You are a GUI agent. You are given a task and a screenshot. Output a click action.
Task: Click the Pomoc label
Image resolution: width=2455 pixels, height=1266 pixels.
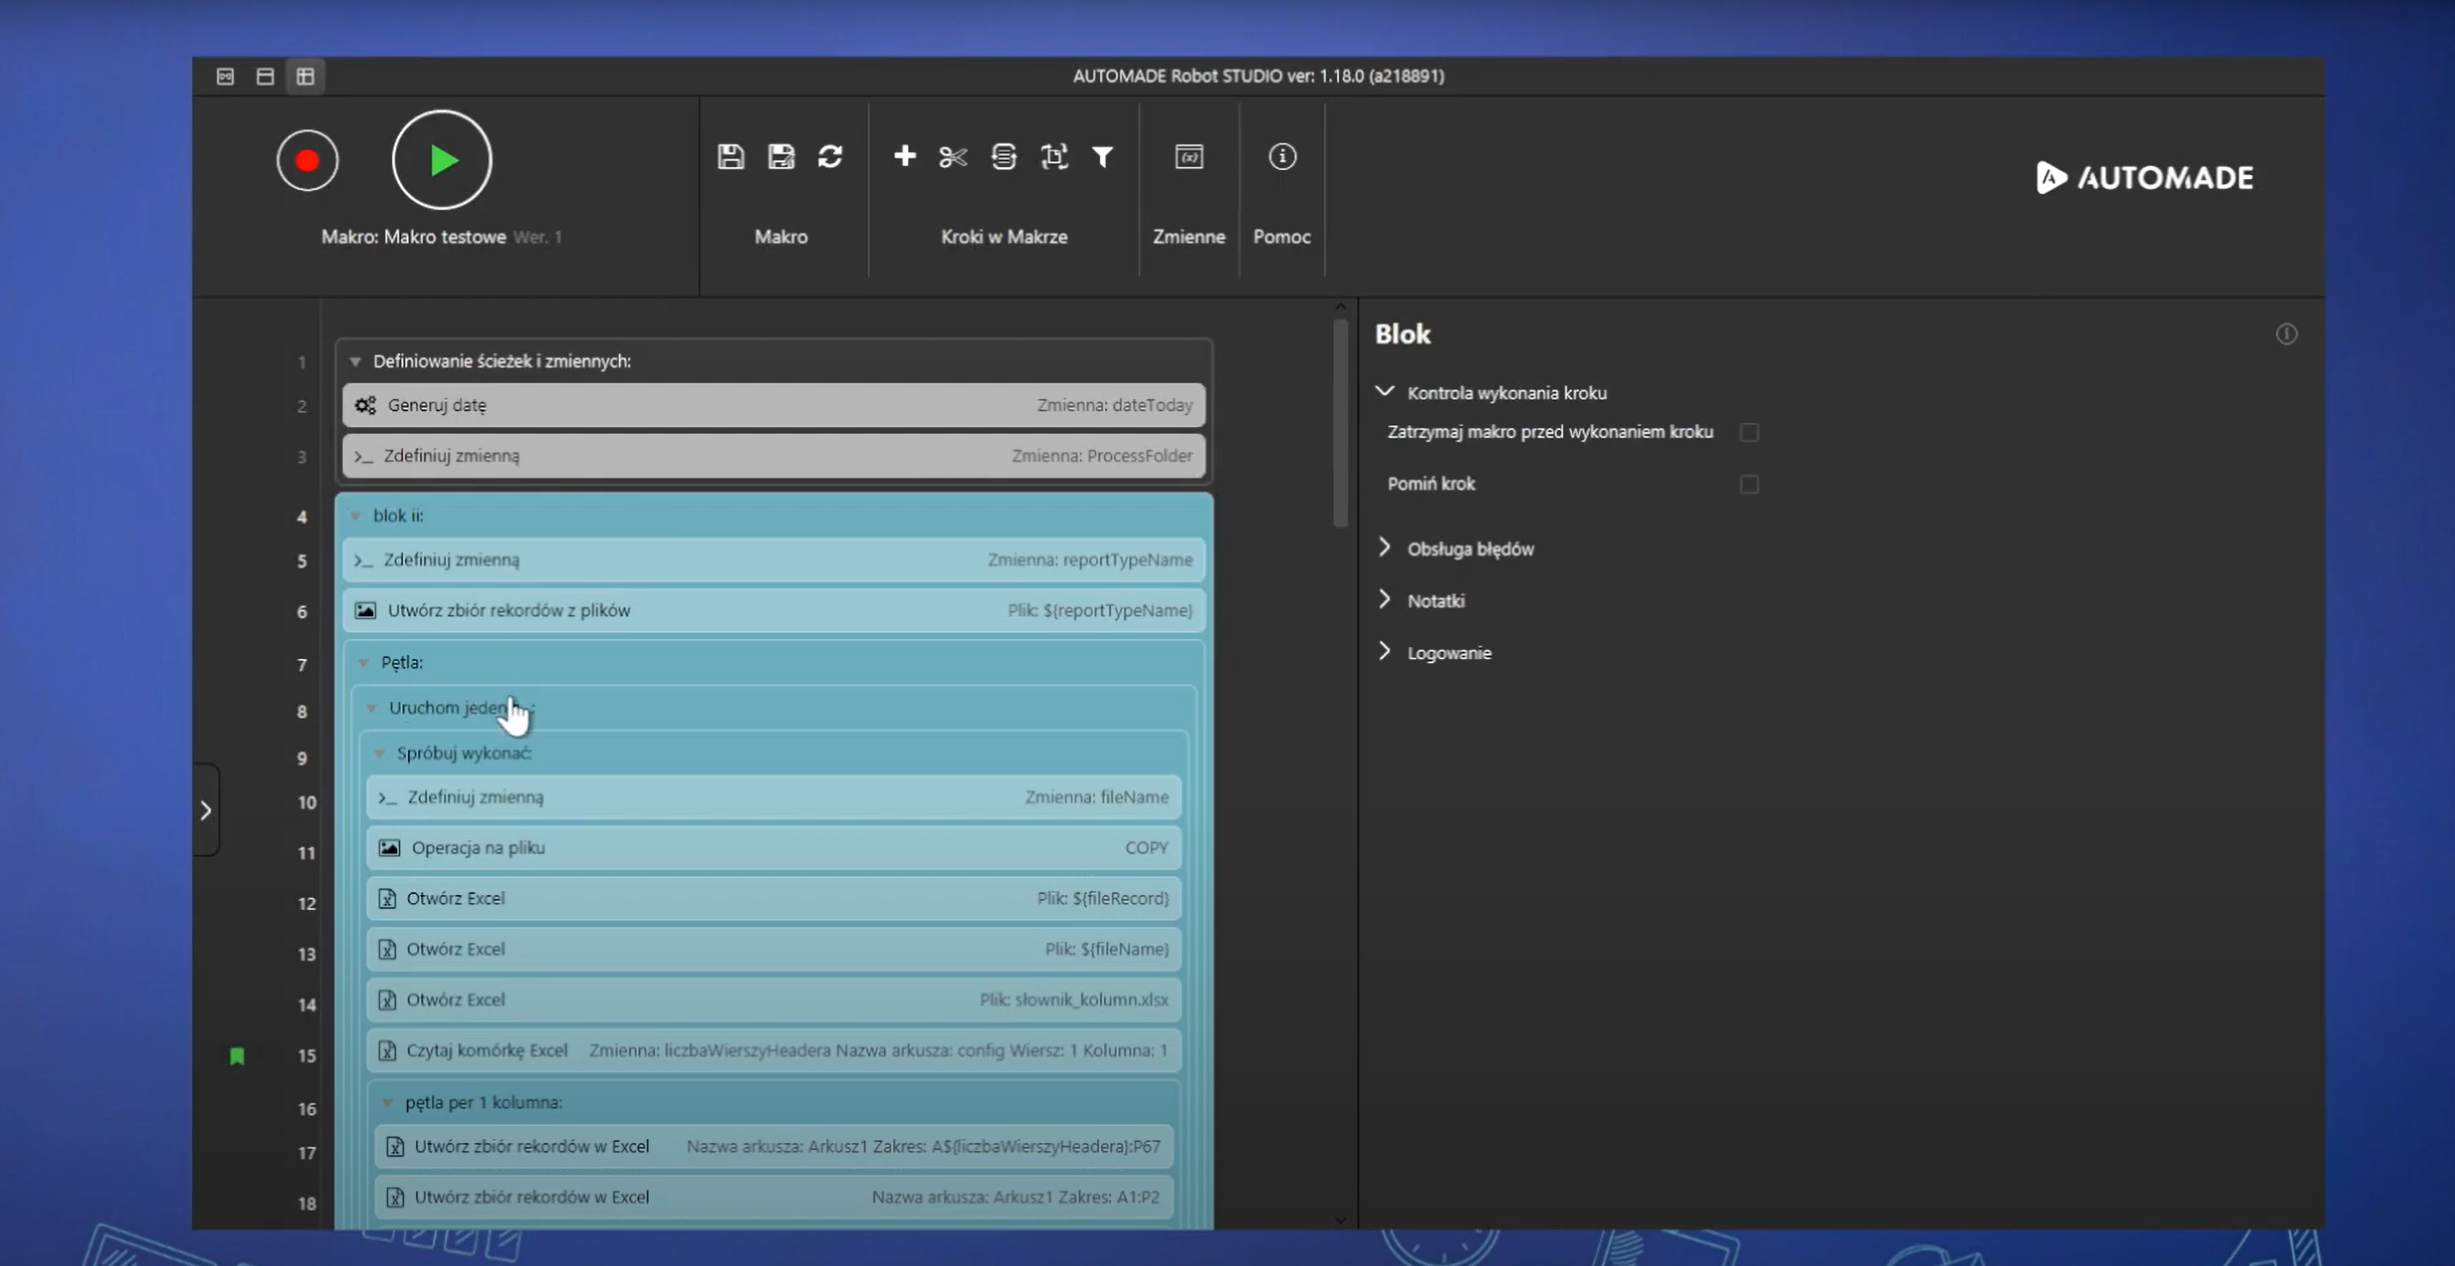[1282, 237]
